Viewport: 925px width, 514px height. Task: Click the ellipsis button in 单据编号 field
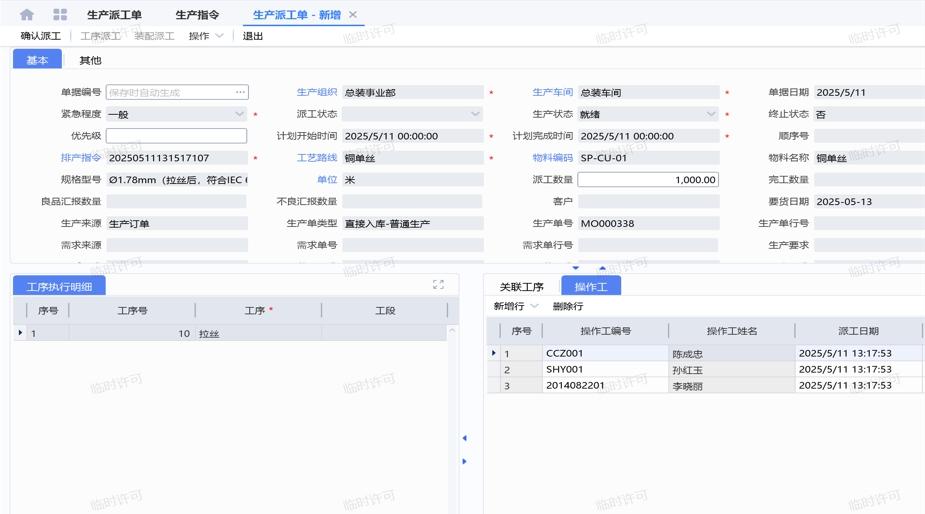pyautogui.click(x=240, y=92)
